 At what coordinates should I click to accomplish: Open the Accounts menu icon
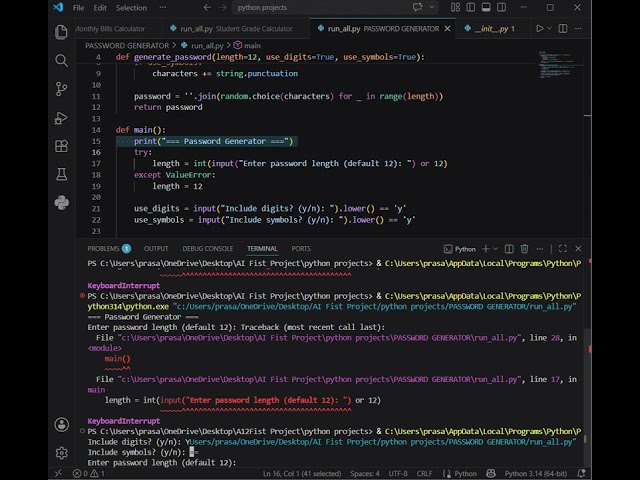tap(61, 424)
